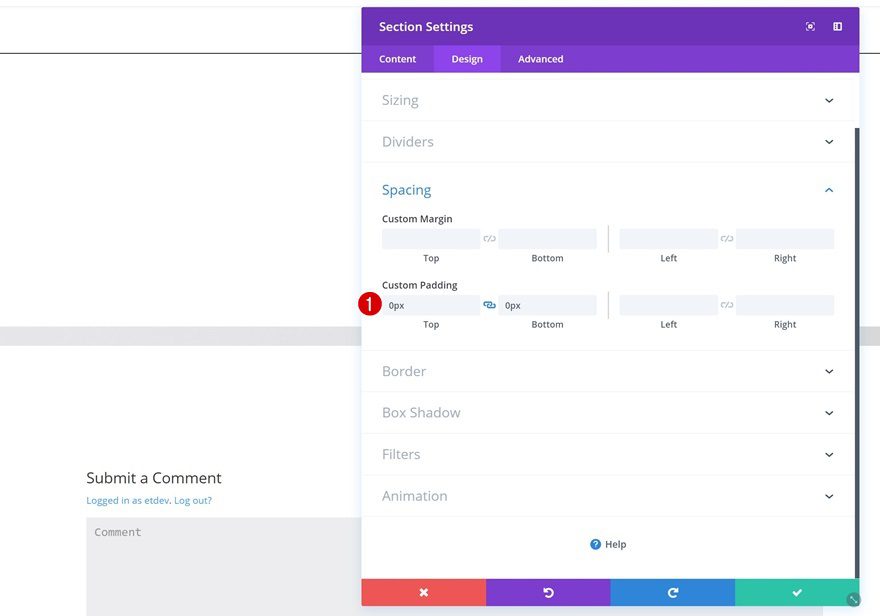Image resolution: width=880 pixels, height=616 pixels.
Task: Click the Log out? link
Action: 193,500
